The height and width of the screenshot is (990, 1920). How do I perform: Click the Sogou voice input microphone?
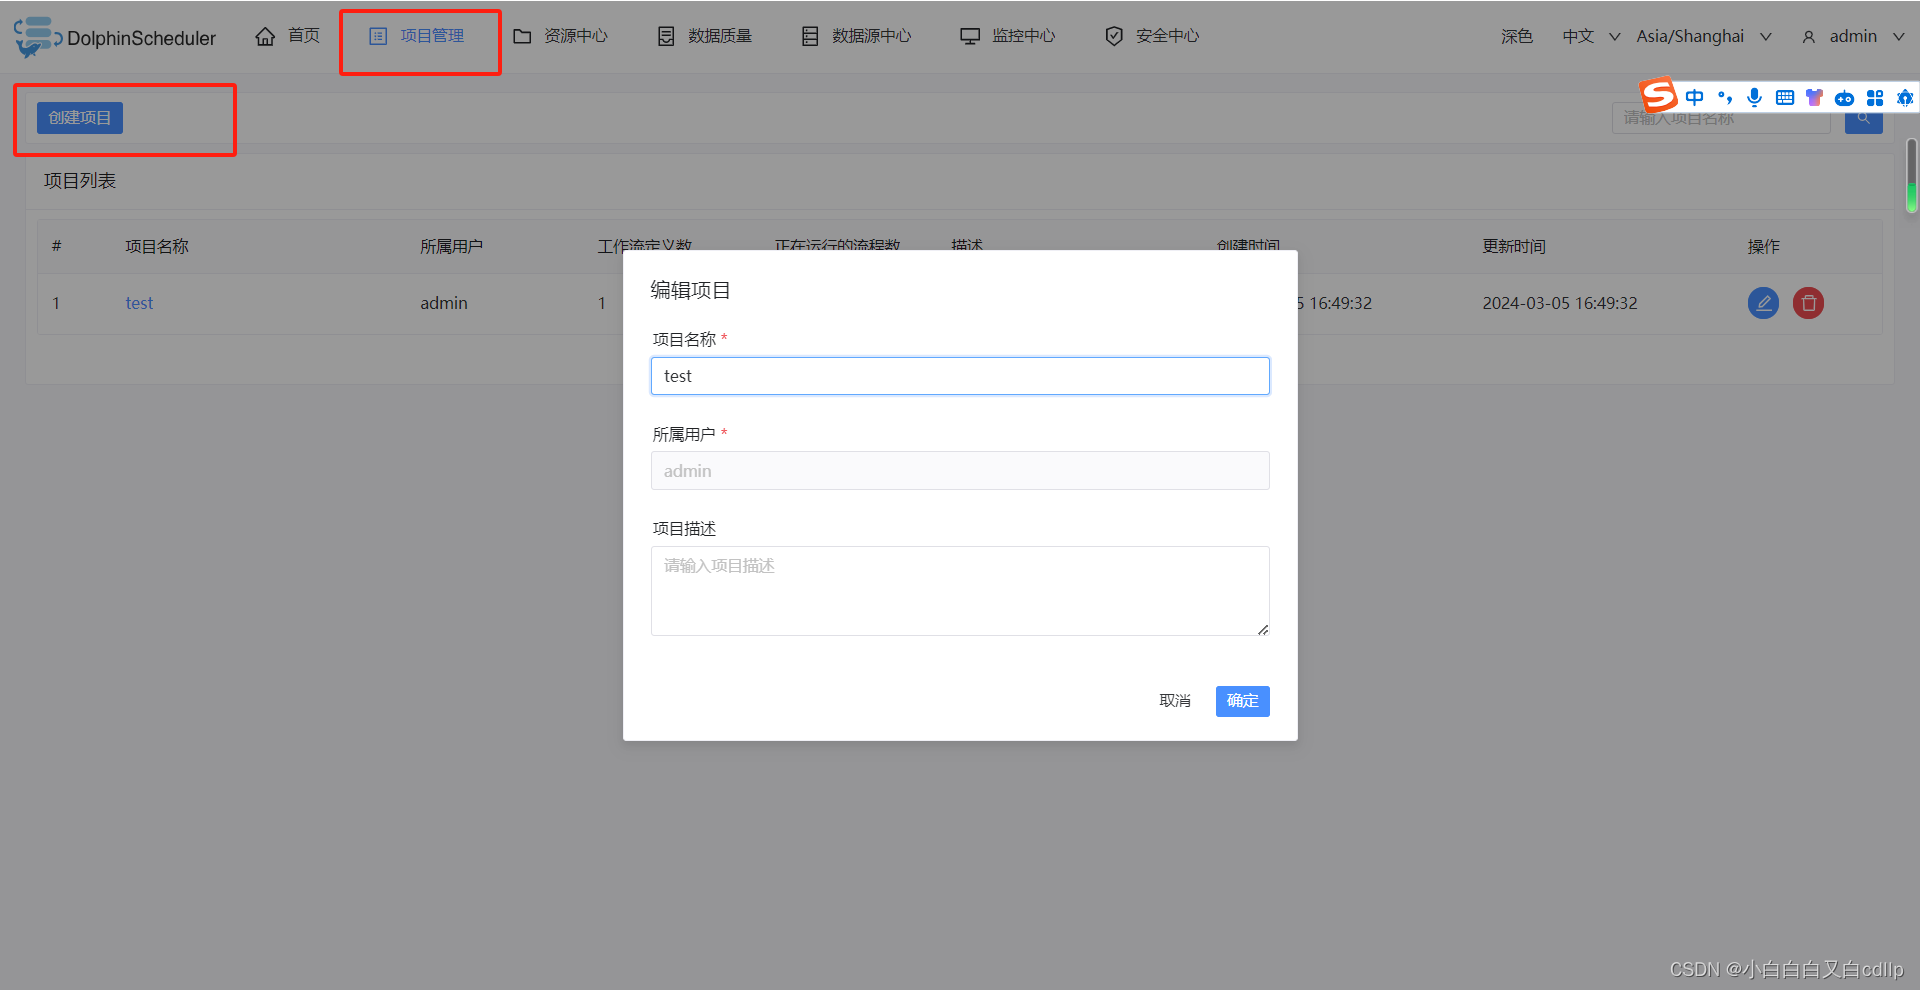click(1754, 97)
